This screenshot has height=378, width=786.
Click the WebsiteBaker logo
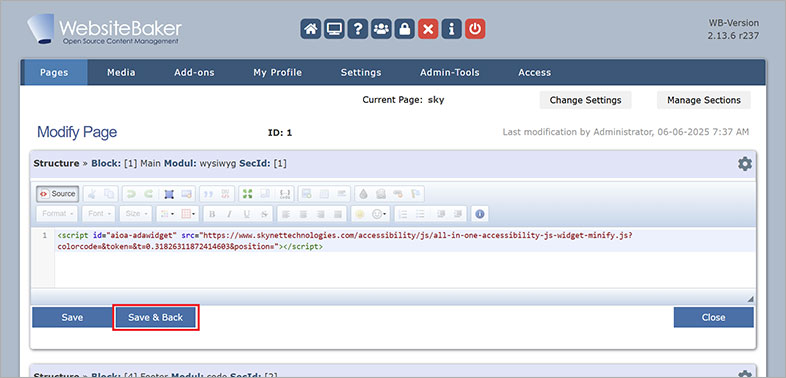(x=104, y=30)
